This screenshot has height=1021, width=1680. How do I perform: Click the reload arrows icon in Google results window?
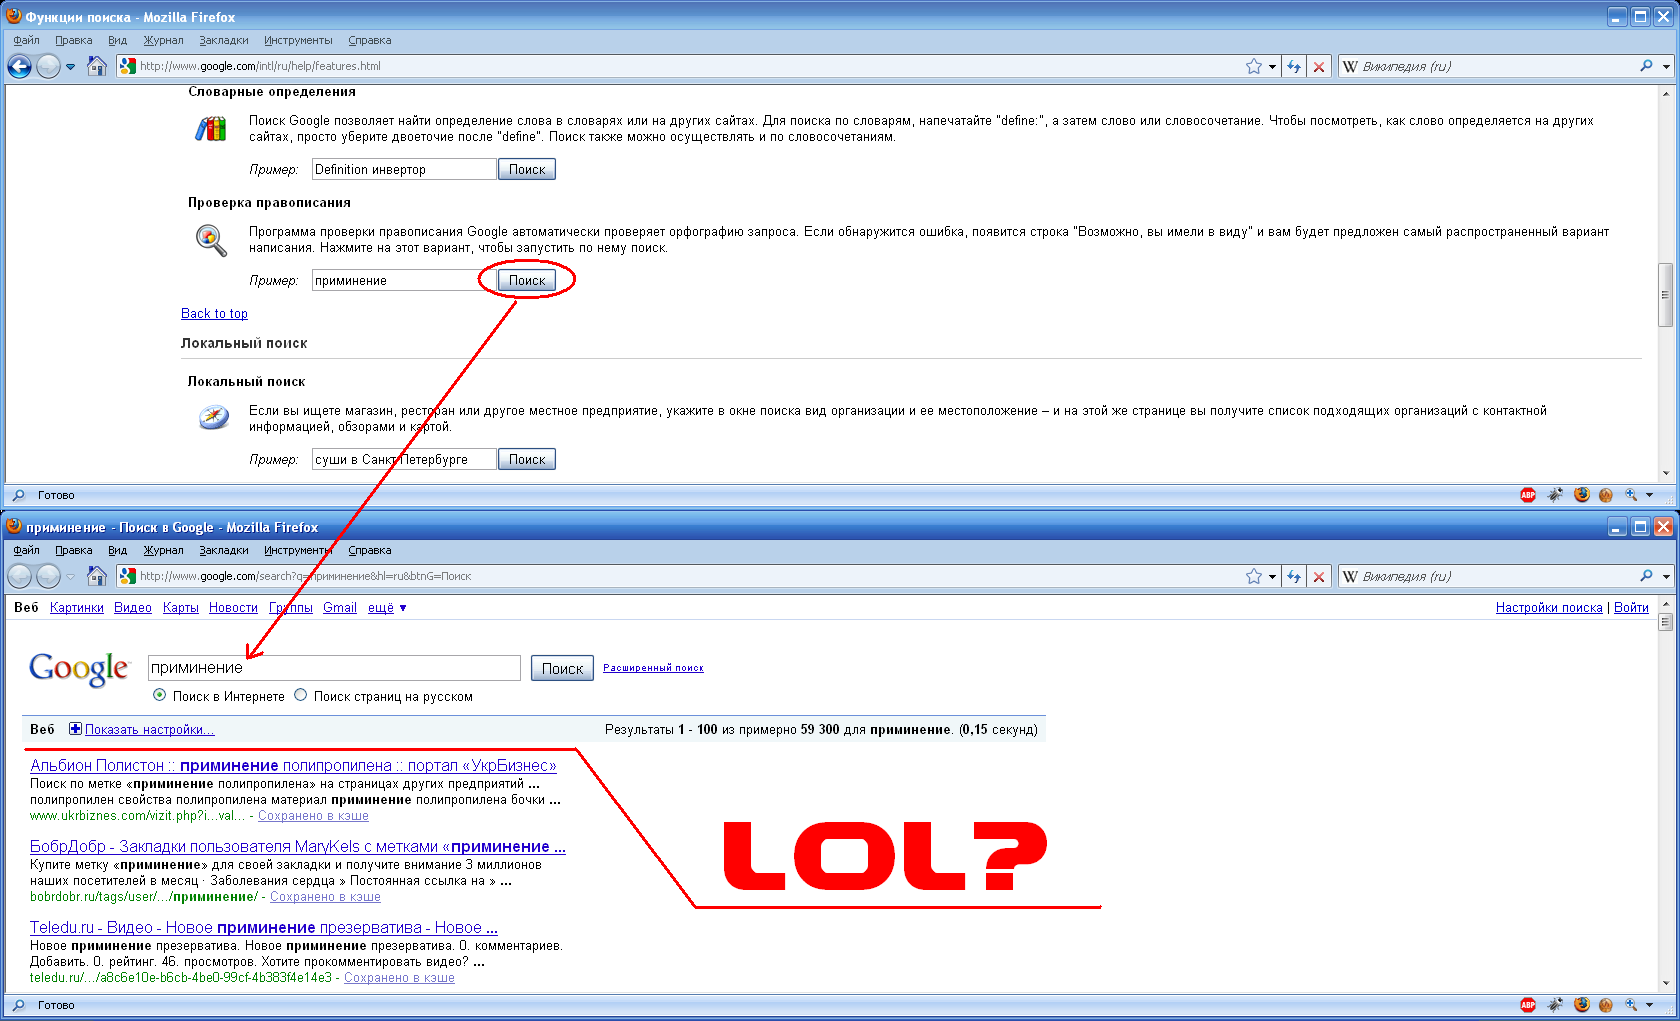[1294, 576]
